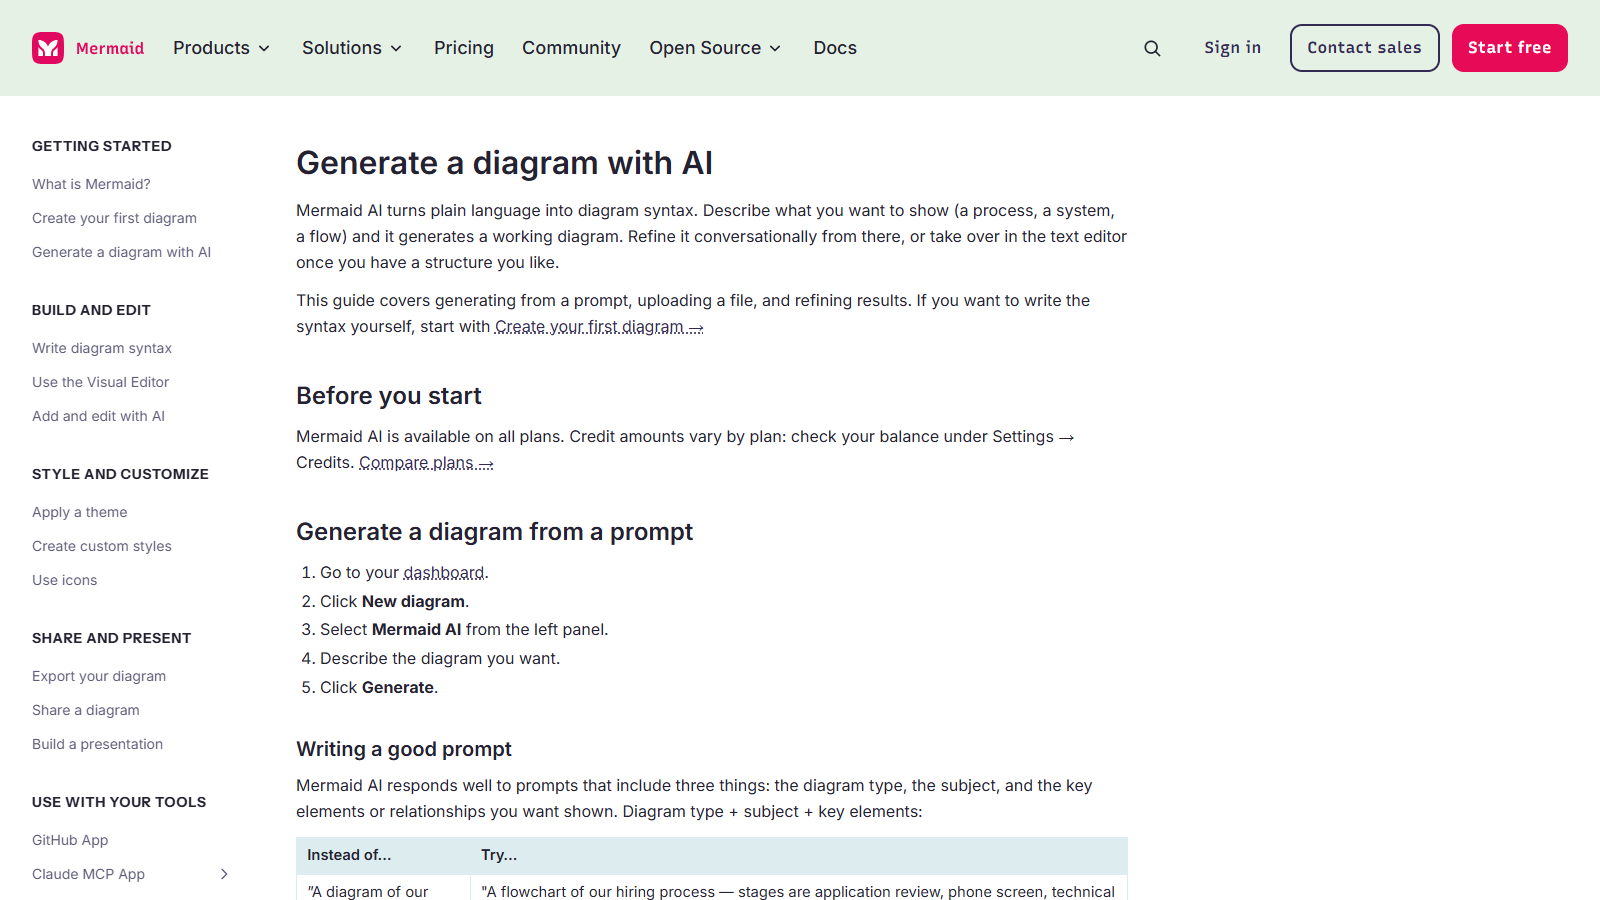Screen dimensions: 1600x900
Task: Open Share a diagram page
Action: (86, 710)
